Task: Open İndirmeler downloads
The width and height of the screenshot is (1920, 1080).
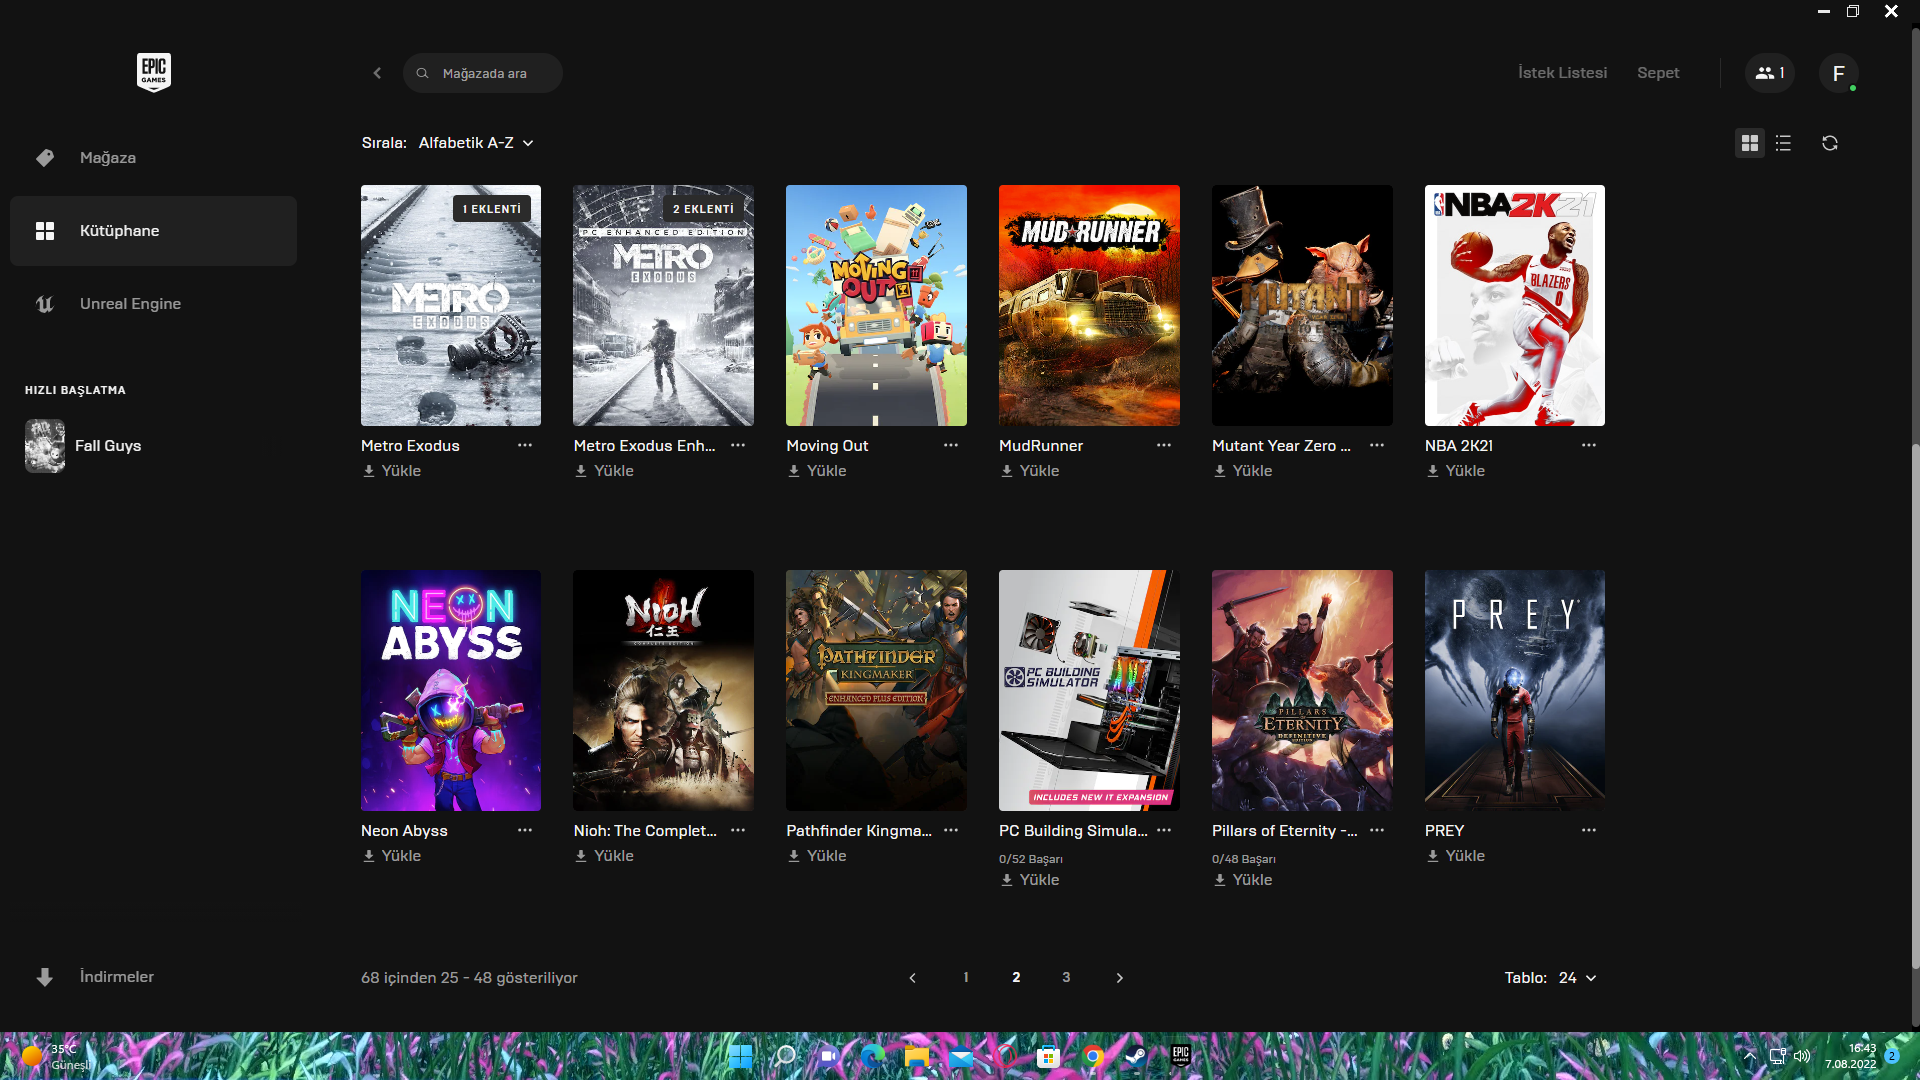Action: pos(153,977)
